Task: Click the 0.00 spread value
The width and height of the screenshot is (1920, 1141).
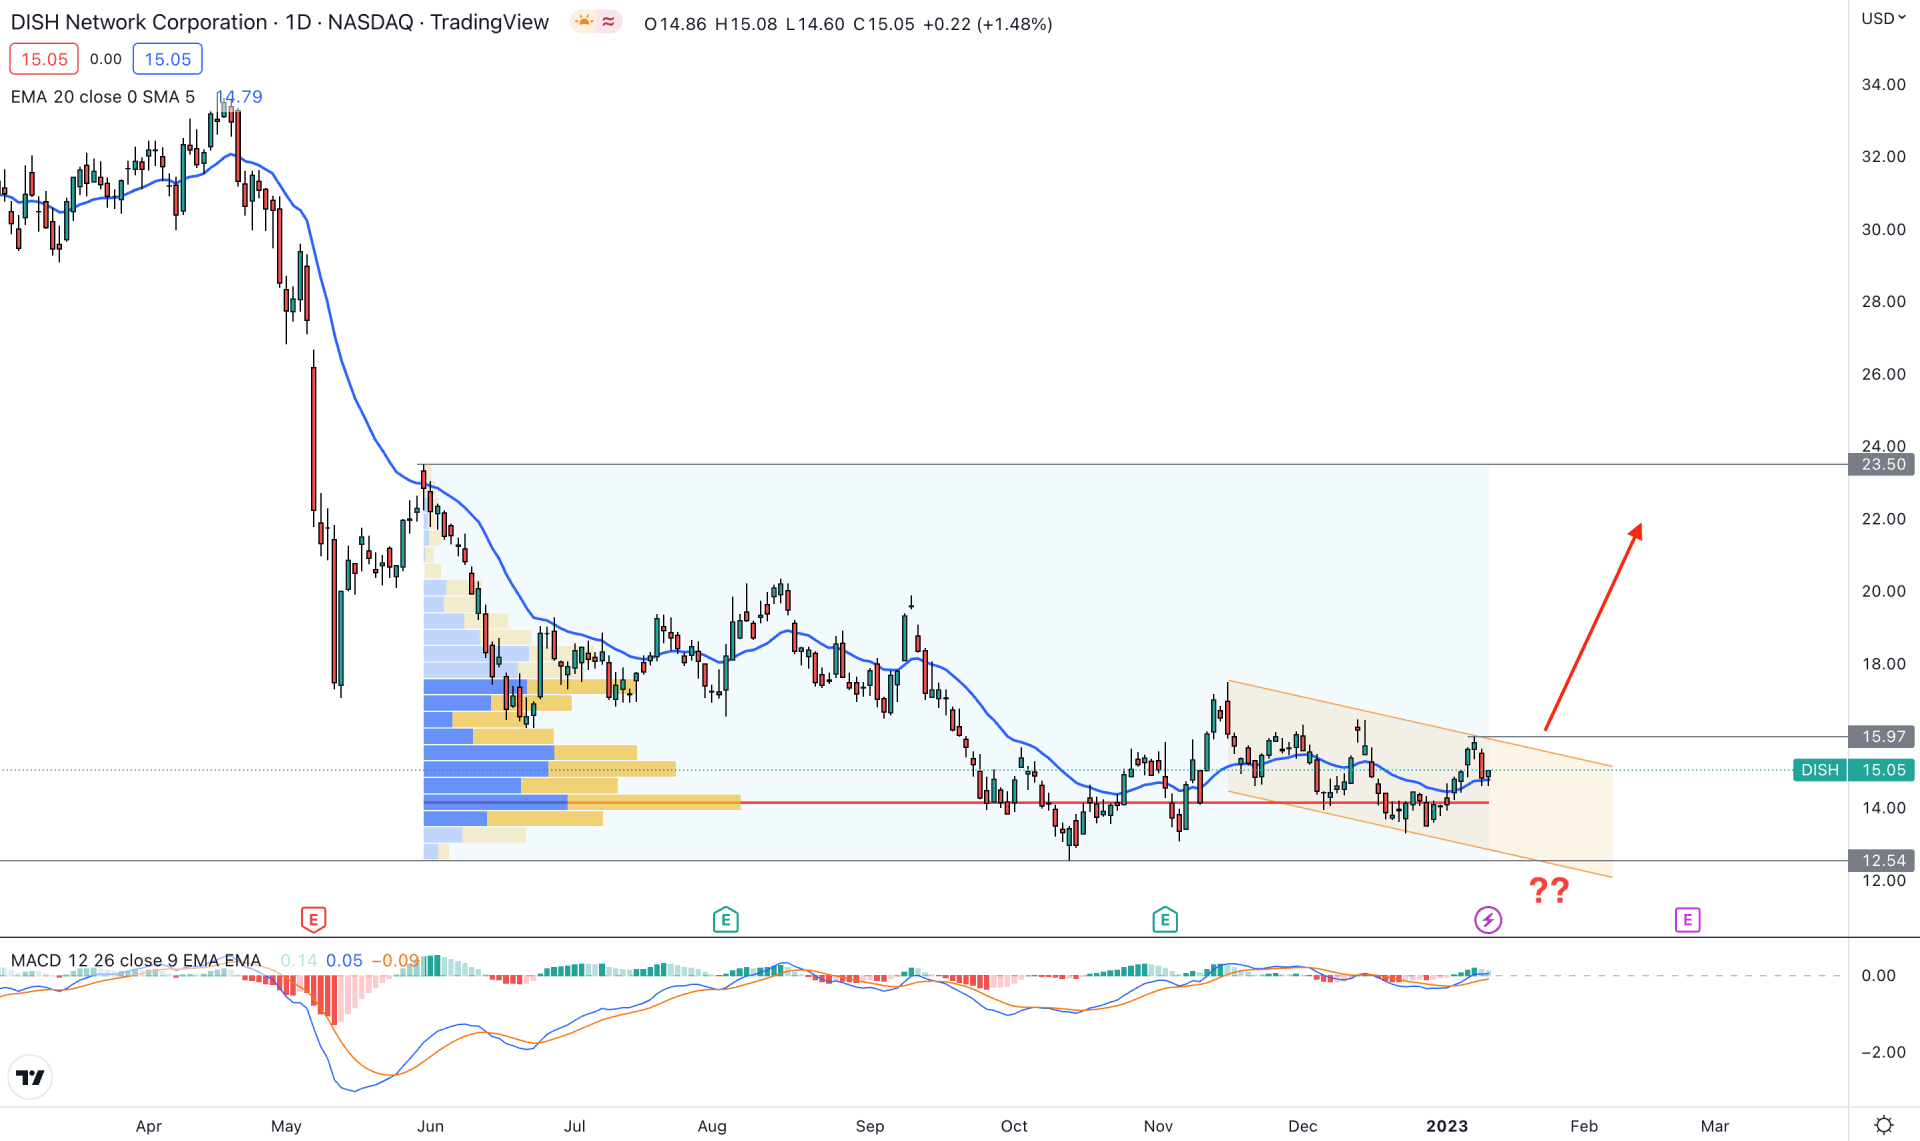Action: 106,59
